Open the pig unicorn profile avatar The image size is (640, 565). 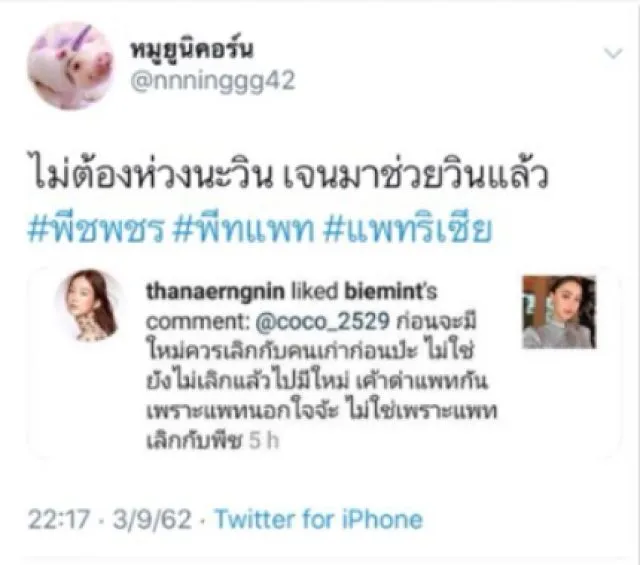70,66
